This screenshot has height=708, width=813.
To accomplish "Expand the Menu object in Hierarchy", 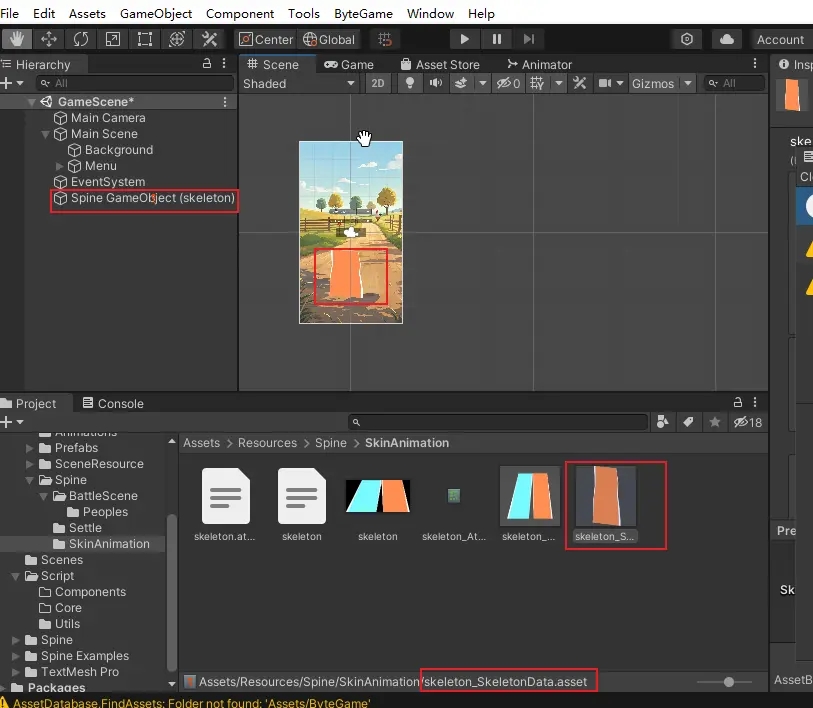I will (60, 166).
